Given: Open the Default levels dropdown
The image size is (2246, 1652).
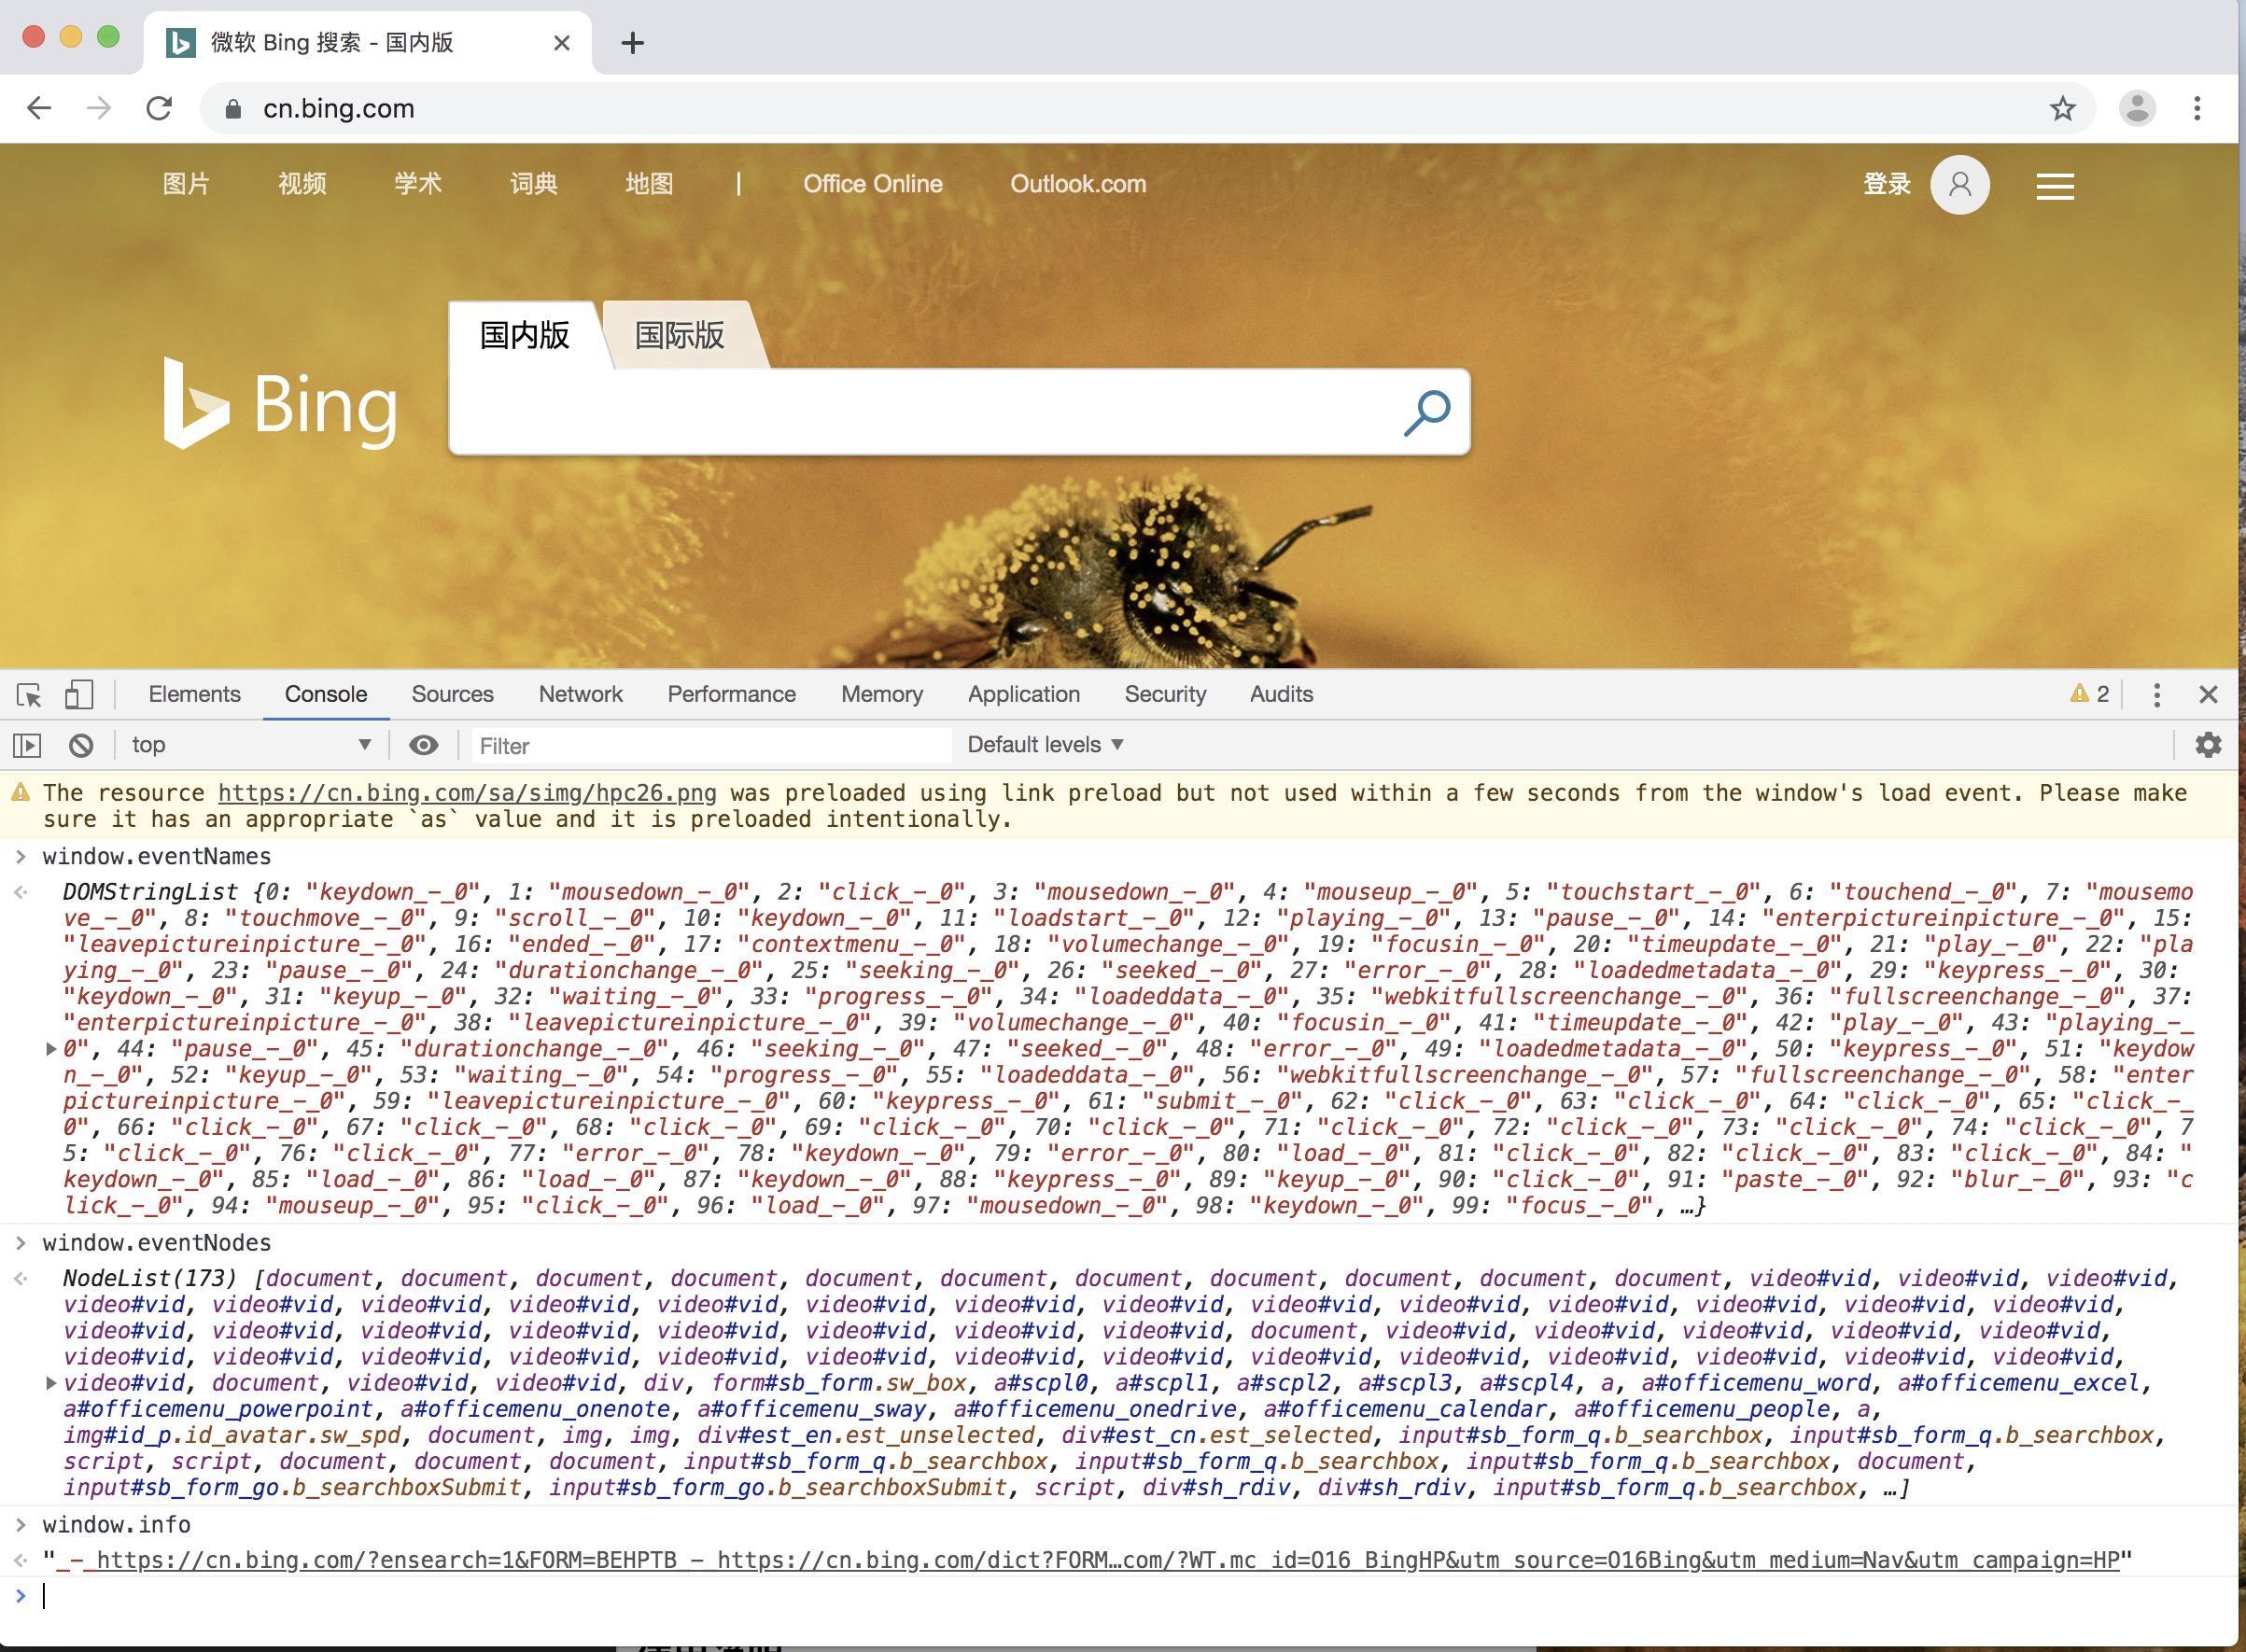Looking at the screenshot, I should [x=1045, y=745].
